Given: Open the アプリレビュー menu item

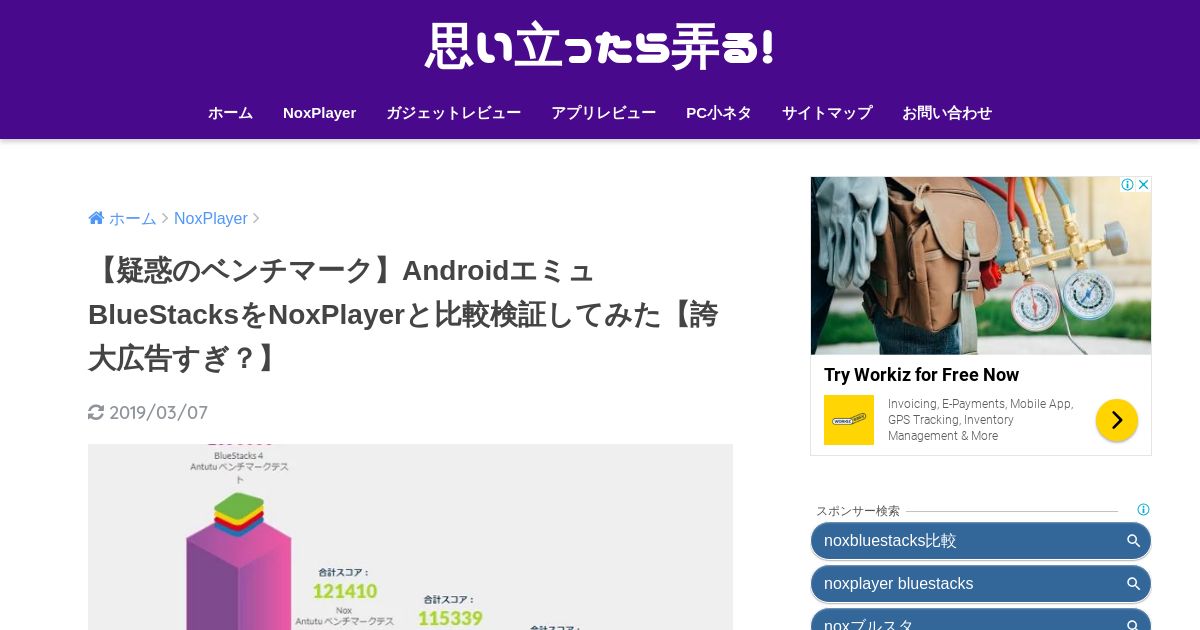Looking at the screenshot, I should pyautogui.click(x=603, y=113).
